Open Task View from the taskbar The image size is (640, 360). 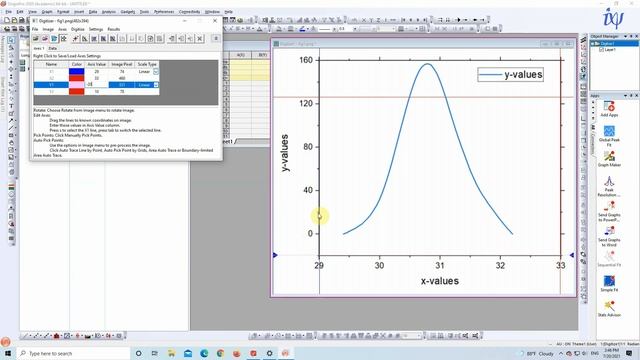[x=155, y=353]
